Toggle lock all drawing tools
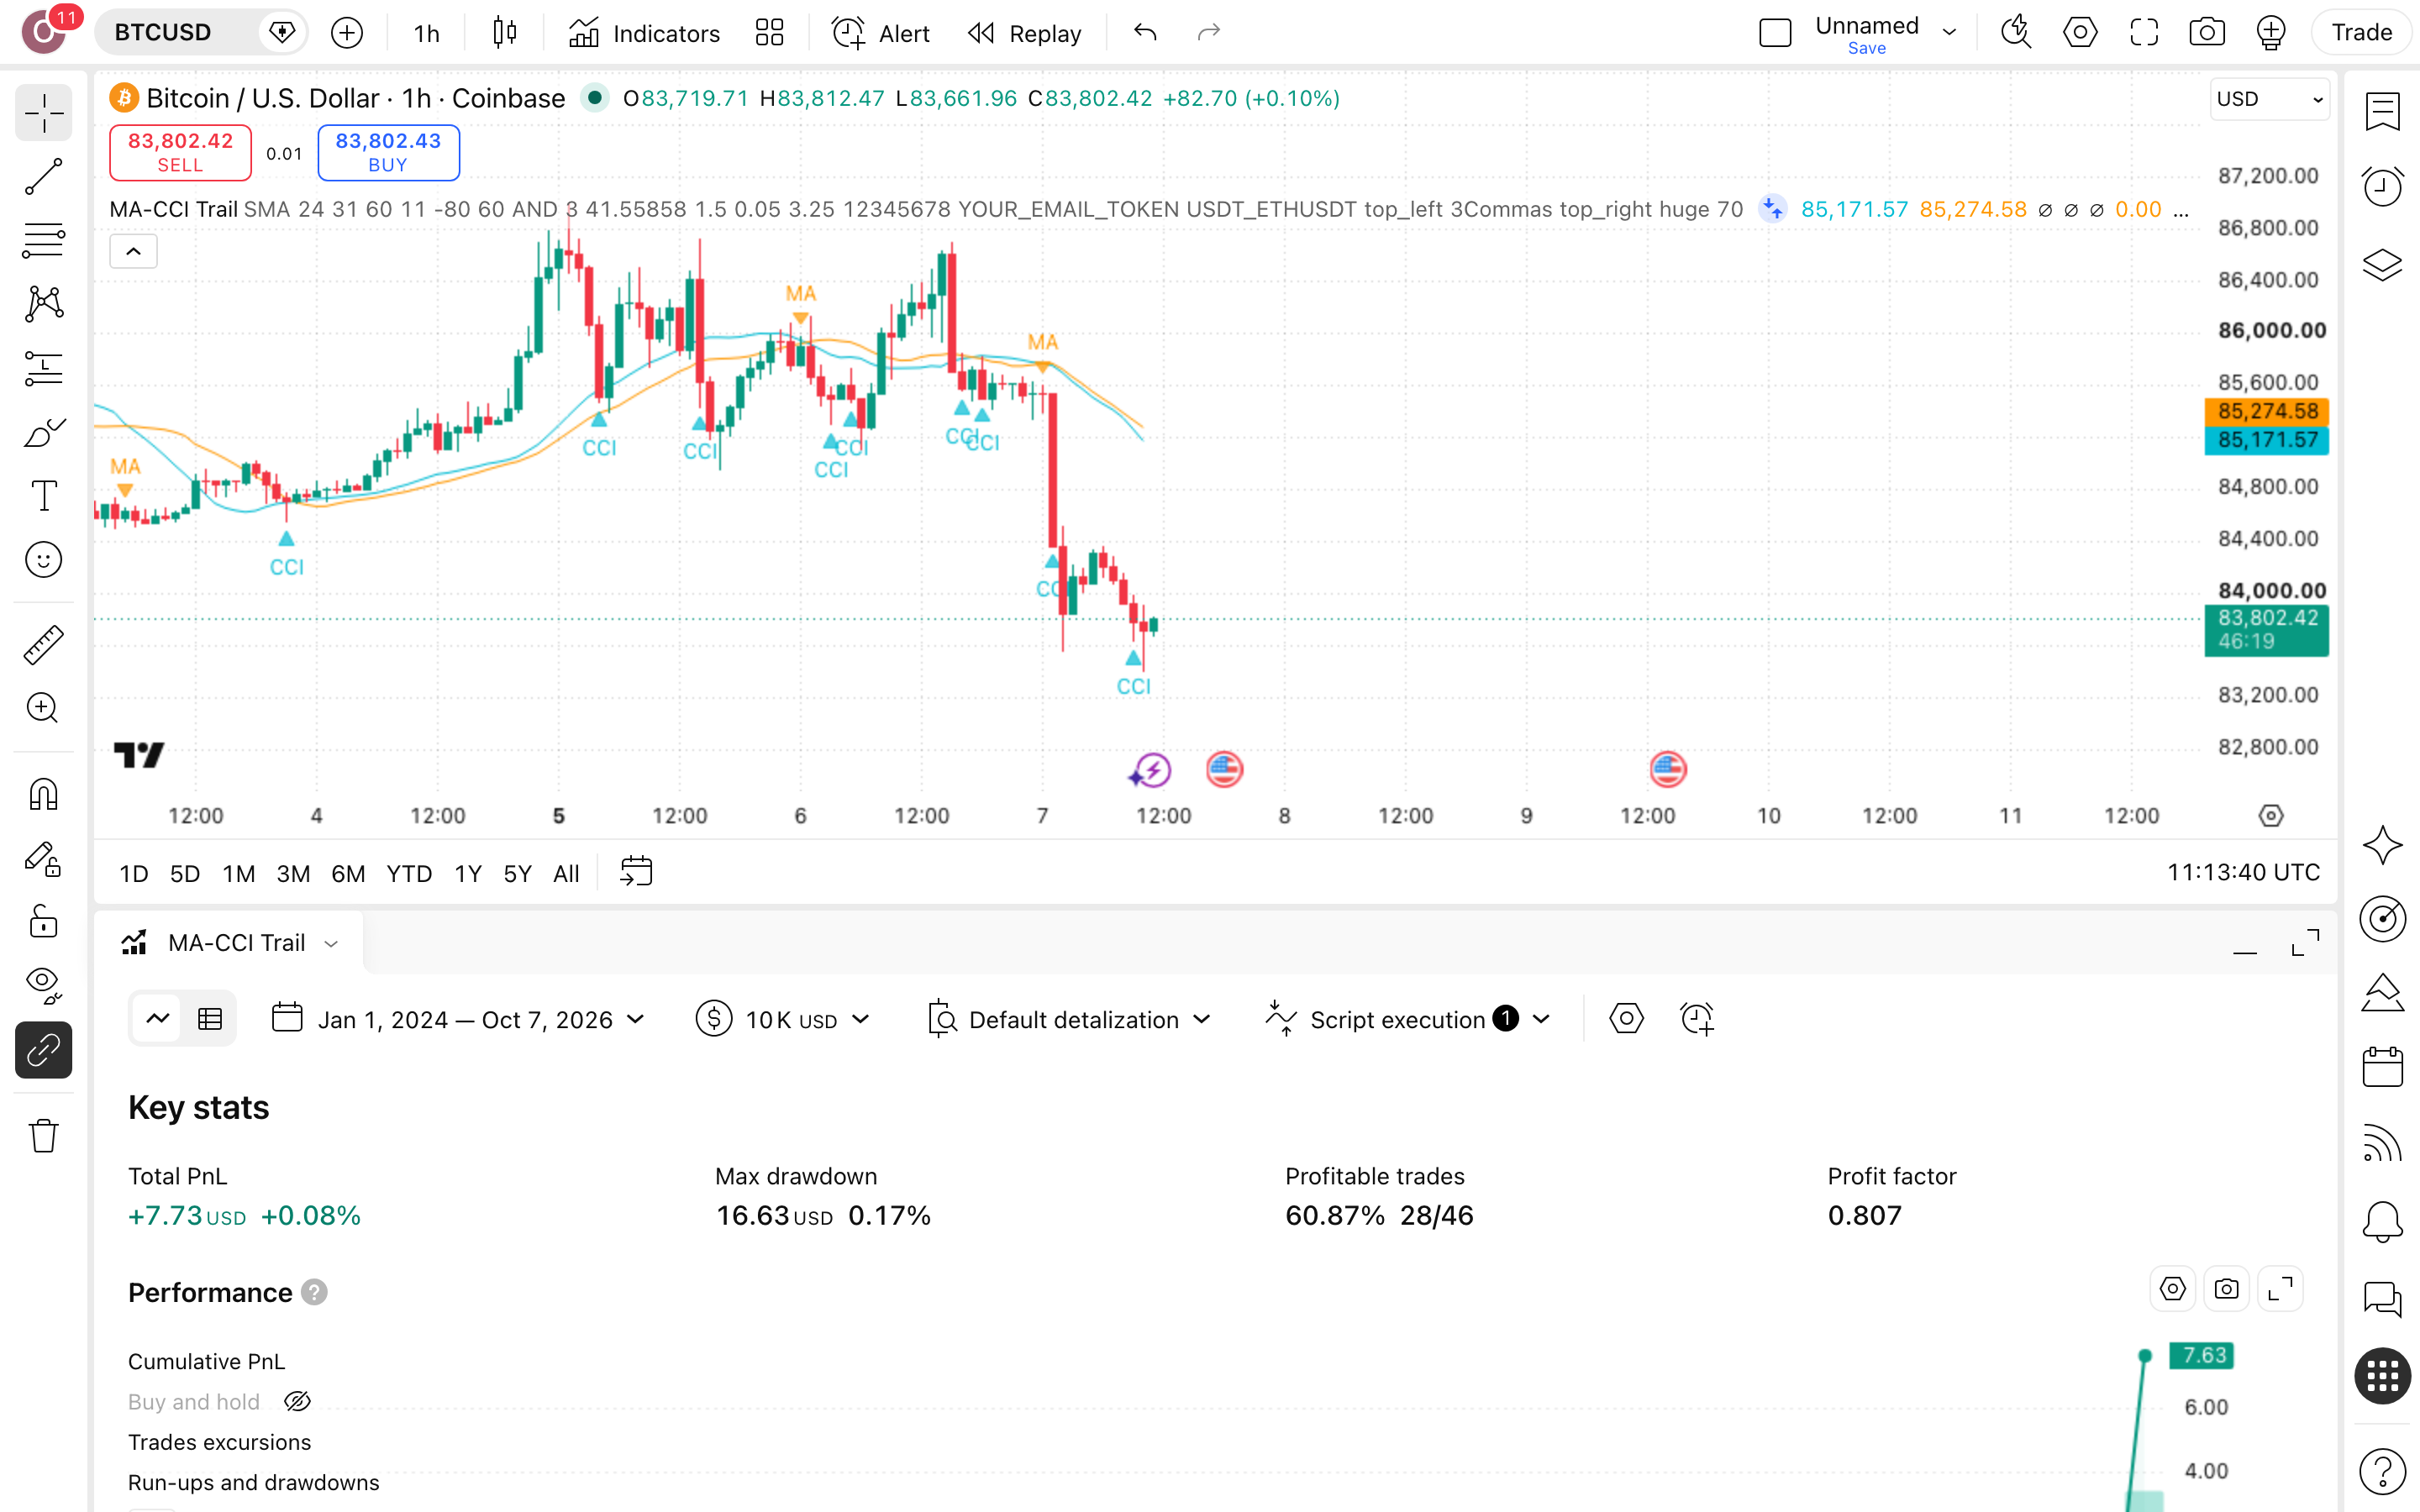Viewport: 2420px width, 1512px height. coord(43,922)
